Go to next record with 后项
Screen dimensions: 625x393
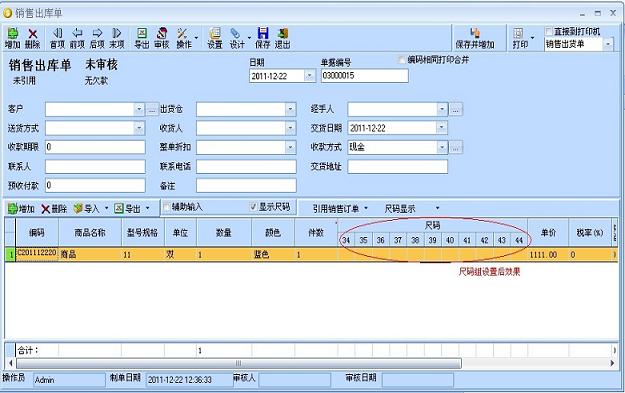(97, 38)
